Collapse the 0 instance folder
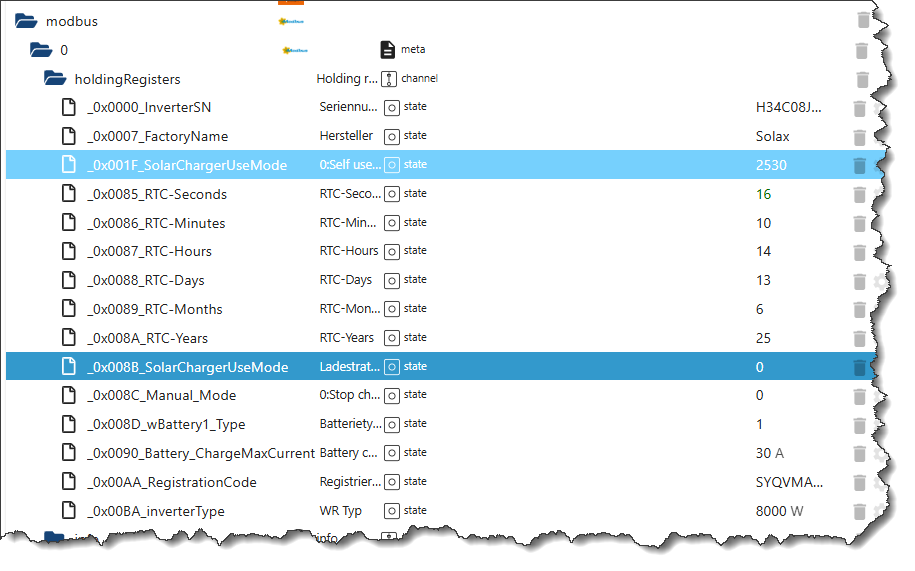 click(41, 50)
